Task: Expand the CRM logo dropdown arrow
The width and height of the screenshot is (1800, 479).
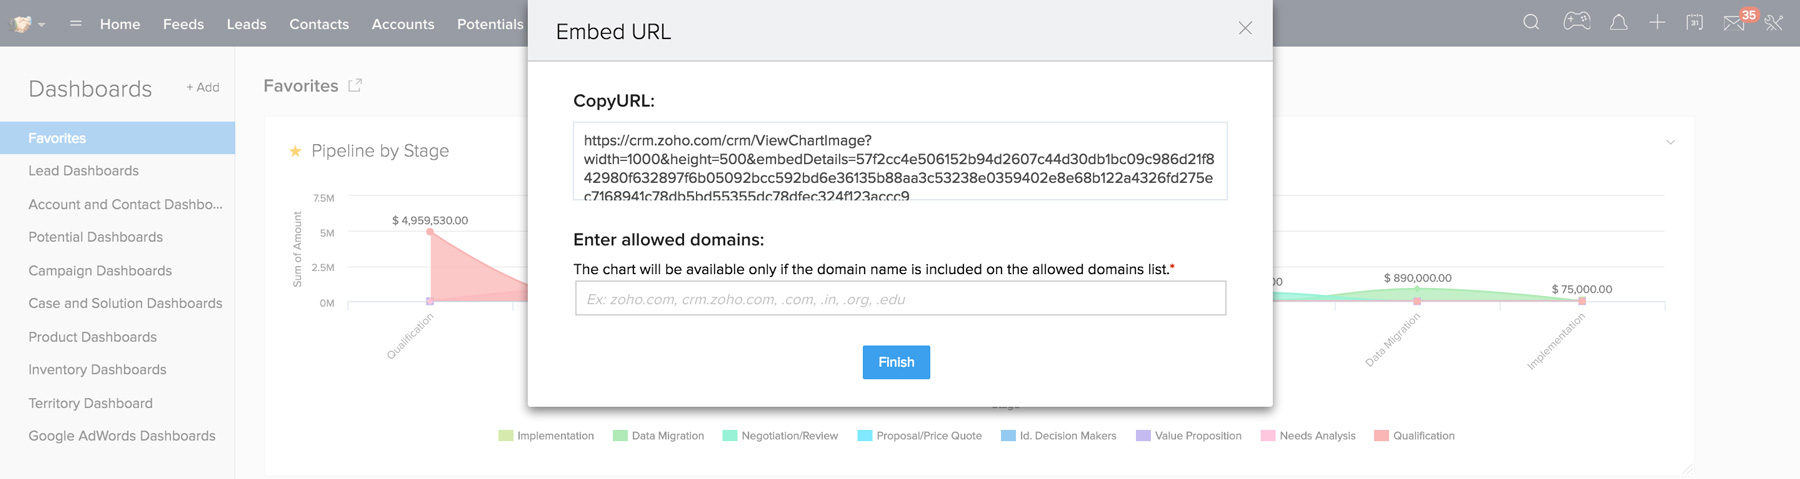Action: tap(42, 24)
